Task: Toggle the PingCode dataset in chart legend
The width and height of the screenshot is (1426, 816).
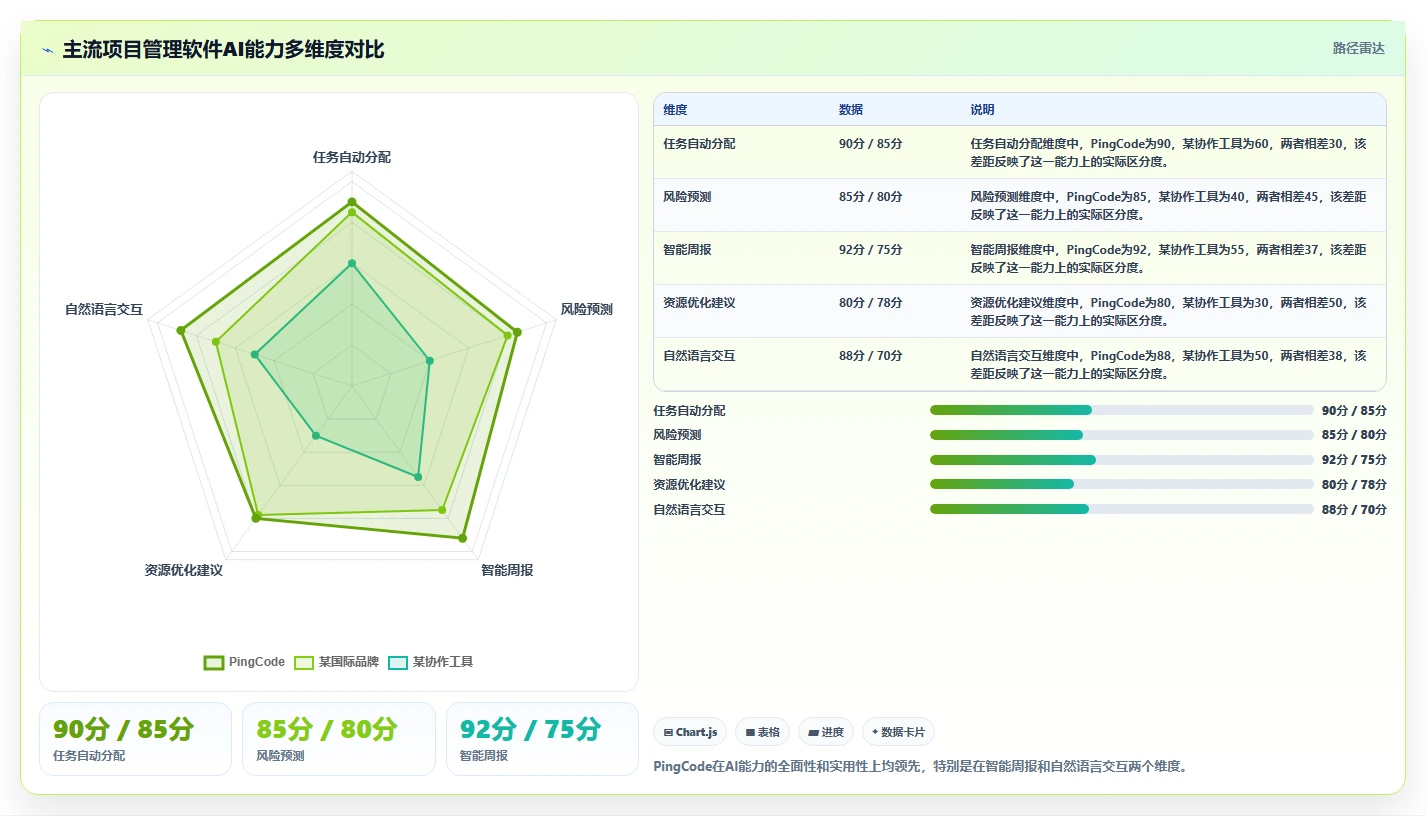Action: pyautogui.click(x=244, y=662)
